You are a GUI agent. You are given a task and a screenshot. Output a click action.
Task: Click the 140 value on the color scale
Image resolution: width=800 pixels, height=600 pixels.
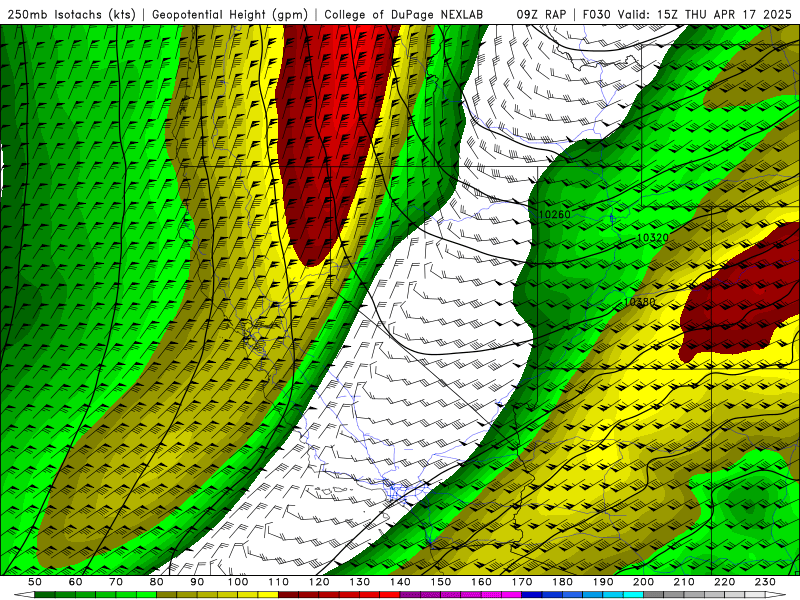(x=400, y=582)
